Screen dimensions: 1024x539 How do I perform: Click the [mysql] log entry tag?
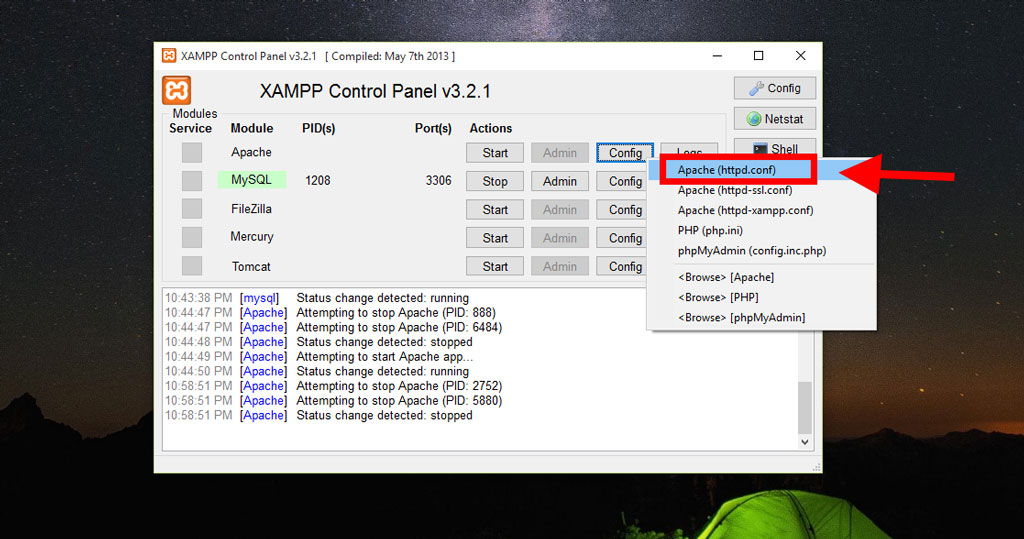click(x=259, y=298)
